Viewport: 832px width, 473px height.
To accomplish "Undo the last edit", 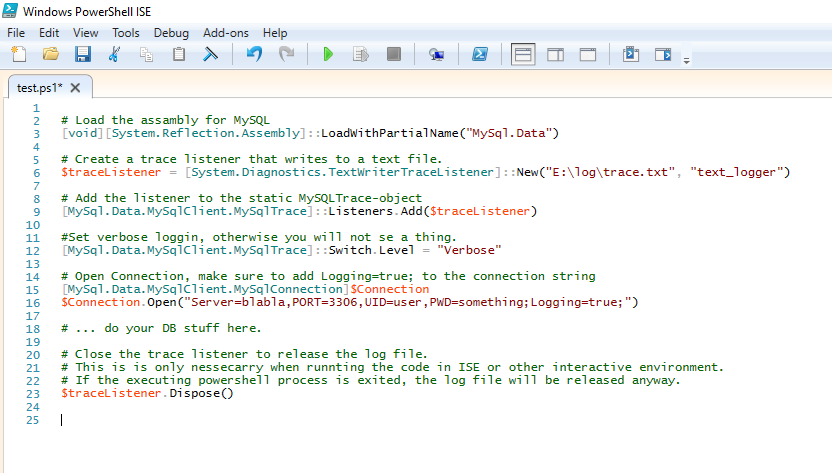I will pos(254,54).
